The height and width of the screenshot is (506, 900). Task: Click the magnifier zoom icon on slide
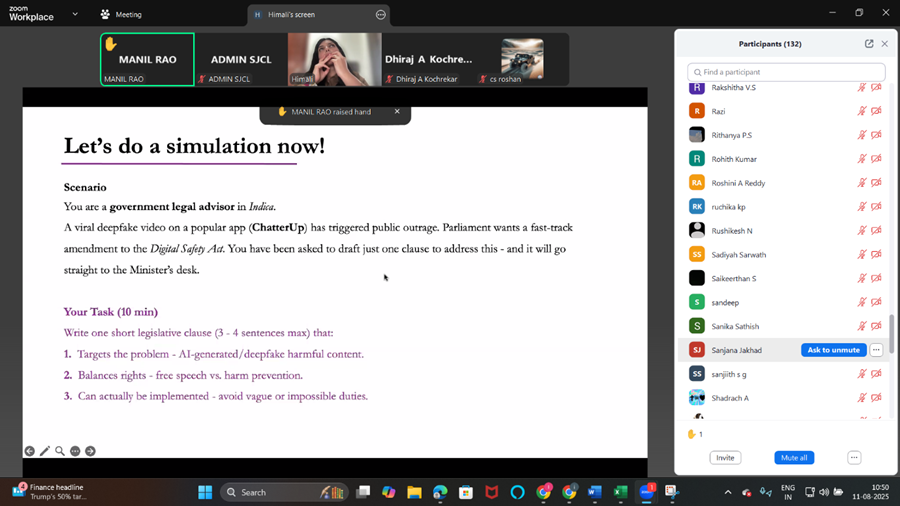pos(60,451)
